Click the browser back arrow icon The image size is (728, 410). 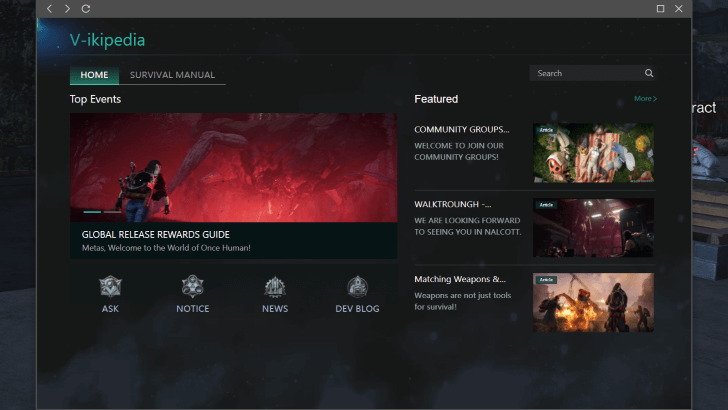pyautogui.click(x=50, y=9)
